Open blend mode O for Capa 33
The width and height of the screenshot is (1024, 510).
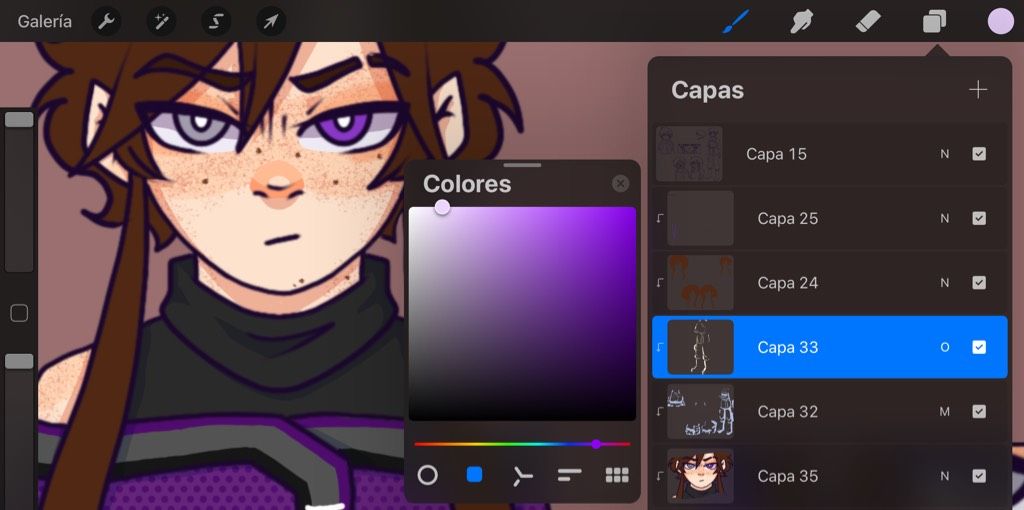click(944, 347)
